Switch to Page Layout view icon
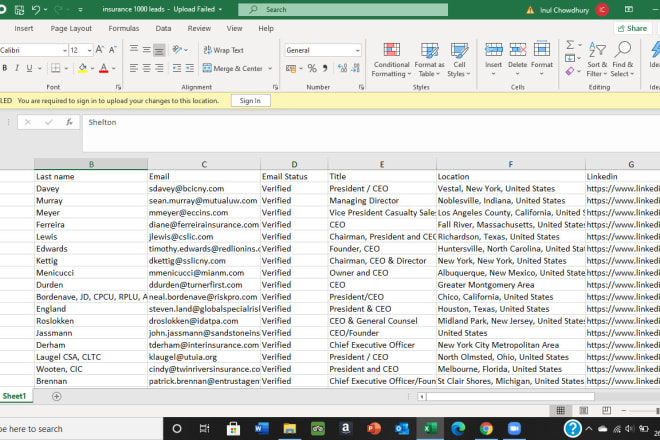Image resolution: width=660 pixels, height=440 pixels. point(583,410)
